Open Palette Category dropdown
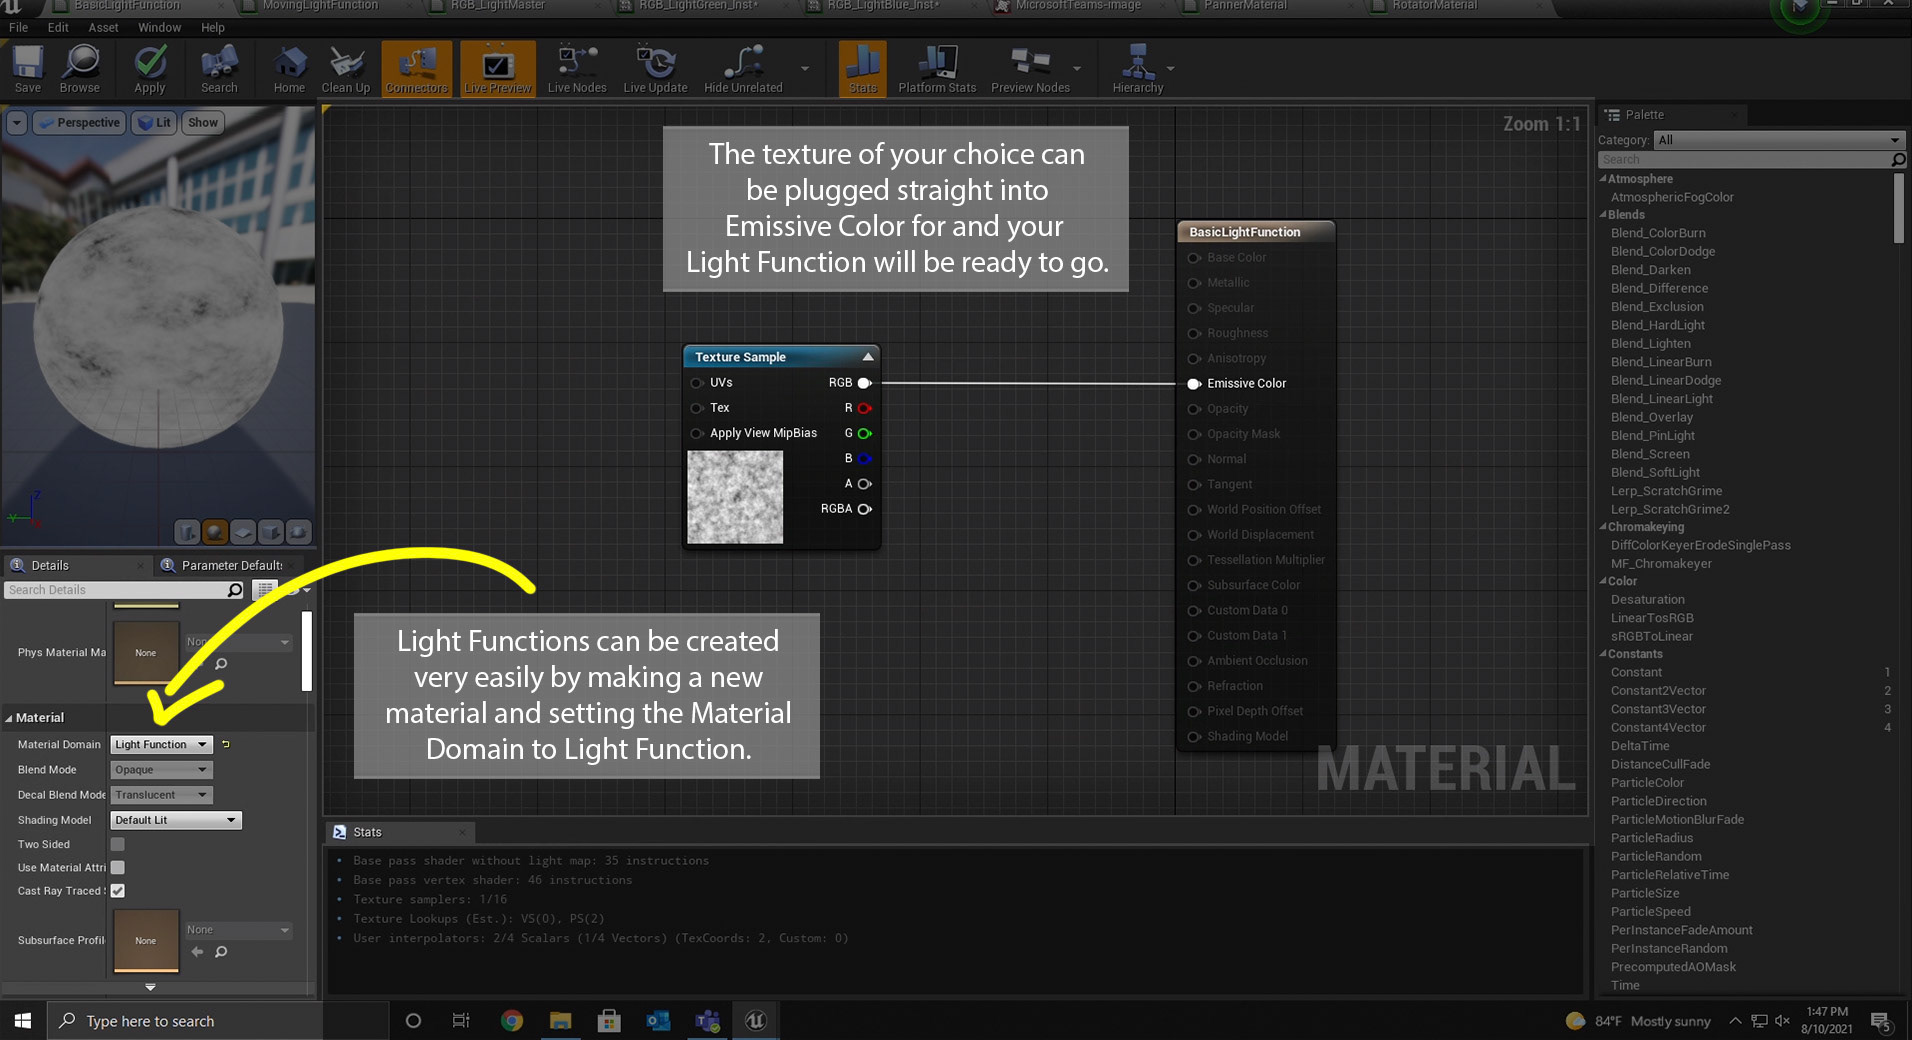 coord(1778,140)
